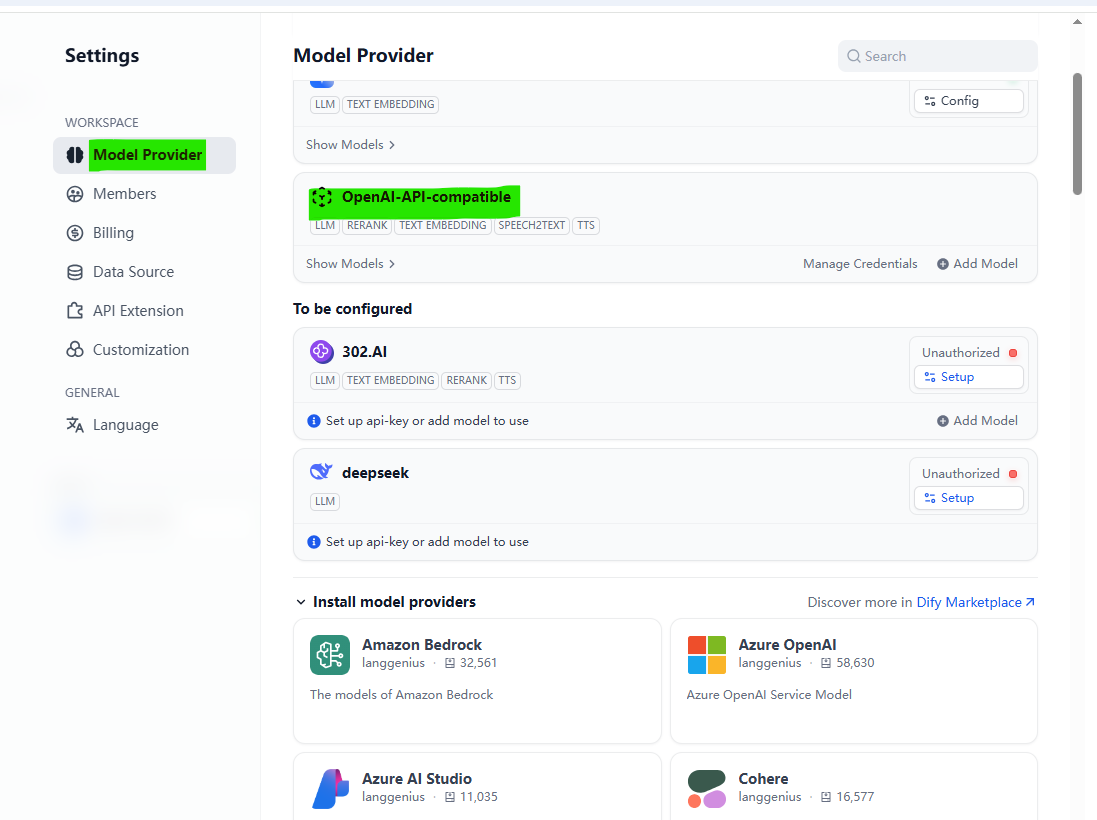Image resolution: width=1097 pixels, height=820 pixels.
Task: Open the Dify Marketplace link
Action: click(x=975, y=602)
